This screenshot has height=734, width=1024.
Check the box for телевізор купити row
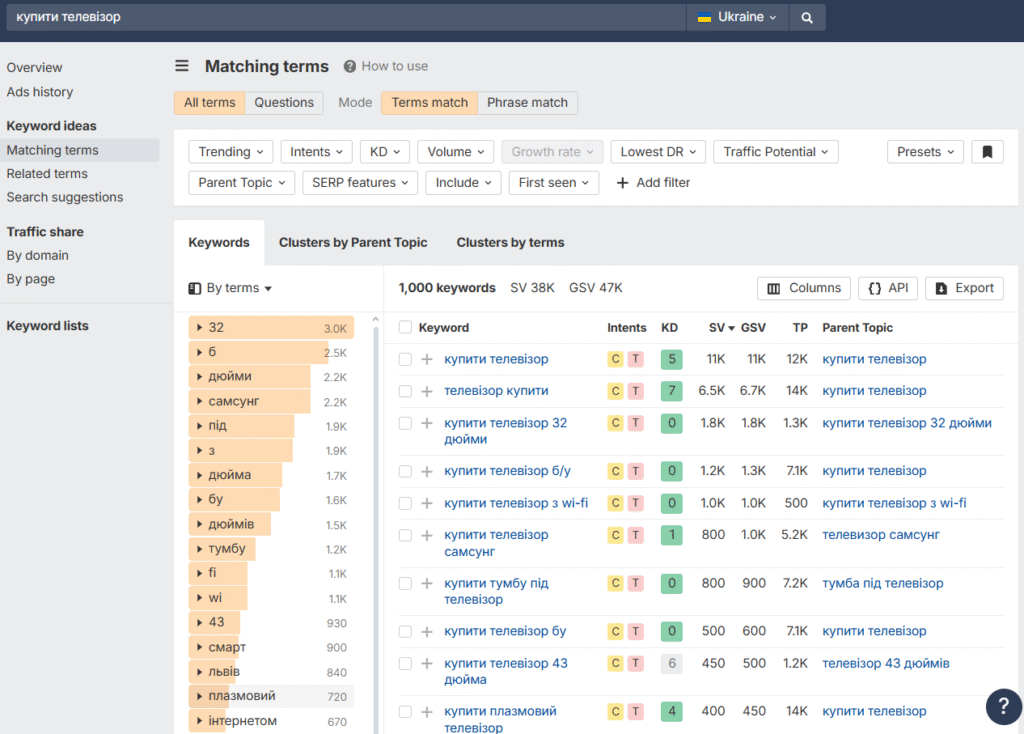coord(405,391)
